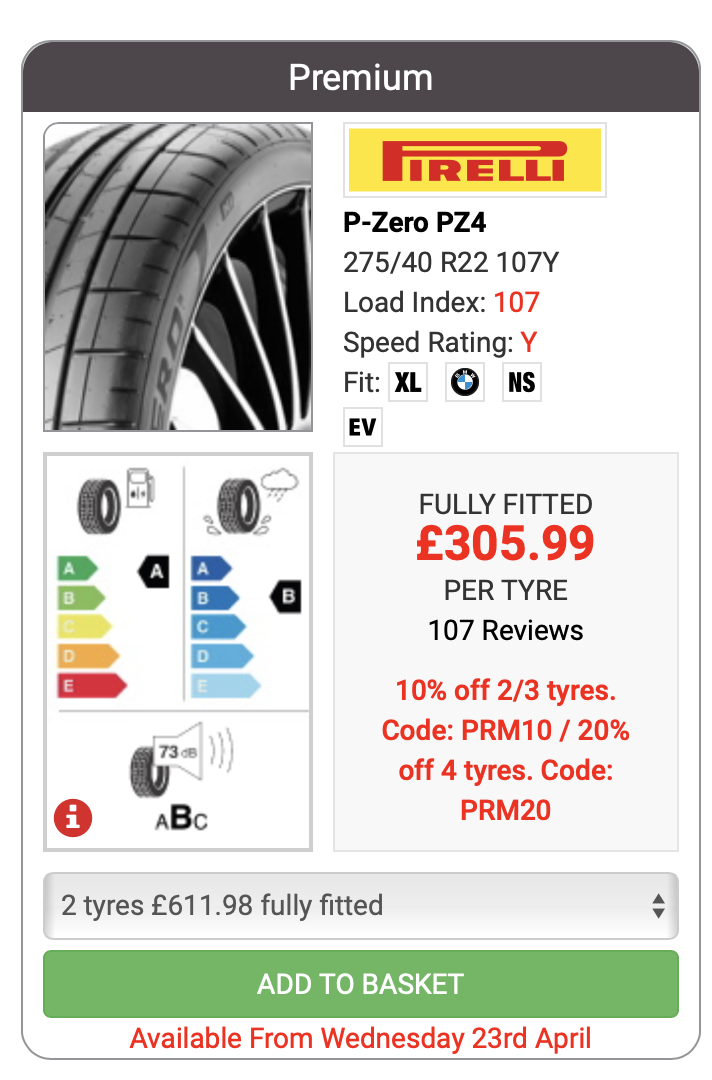
Task: Click the BMW logo fitment badge
Action: pos(465,382)
